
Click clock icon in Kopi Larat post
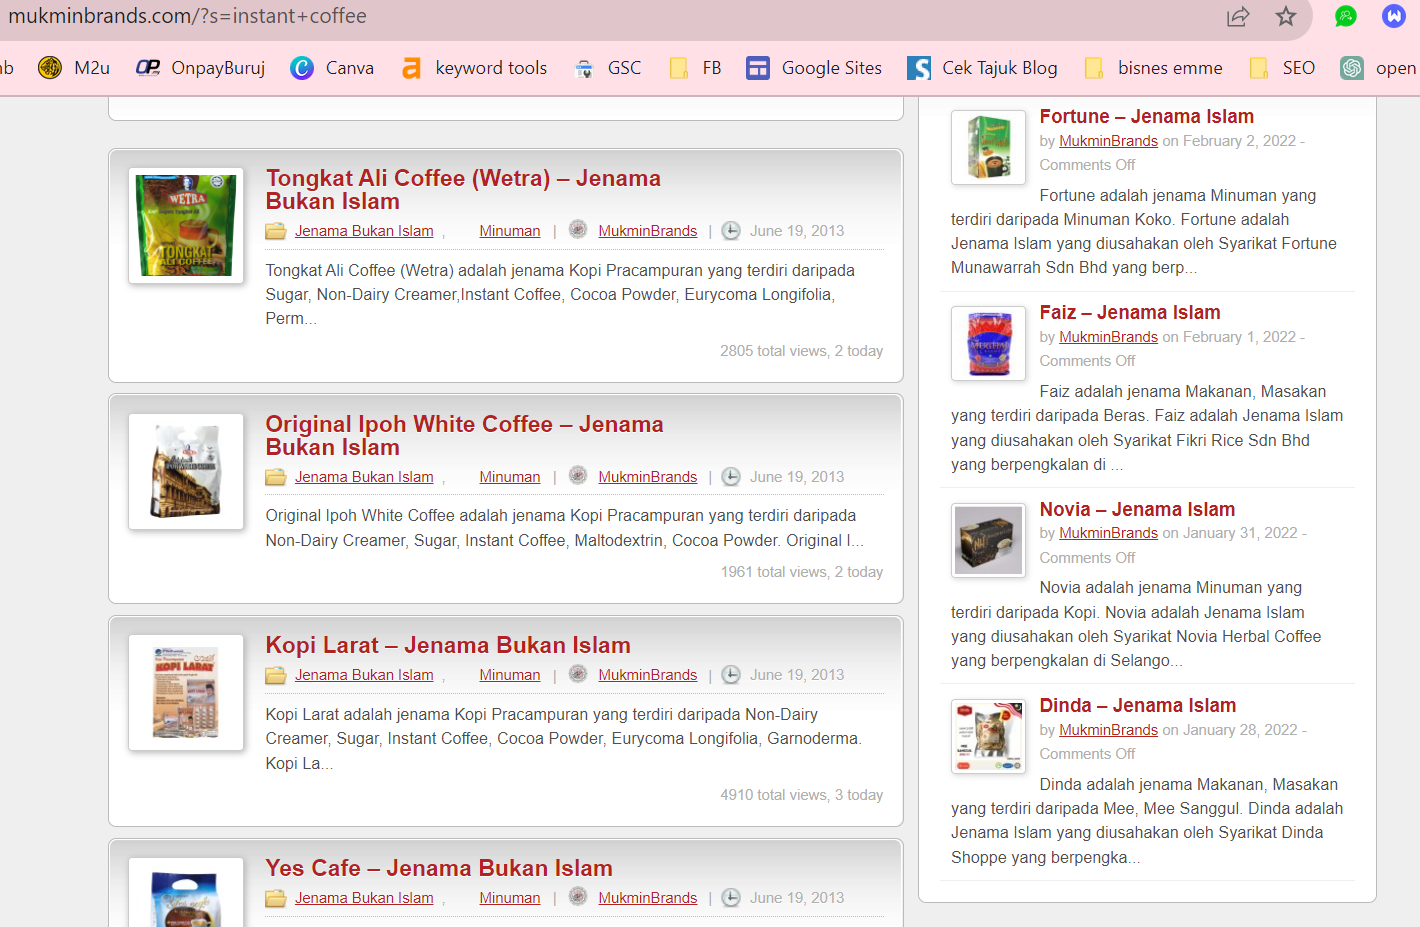[x=731, y=675]
